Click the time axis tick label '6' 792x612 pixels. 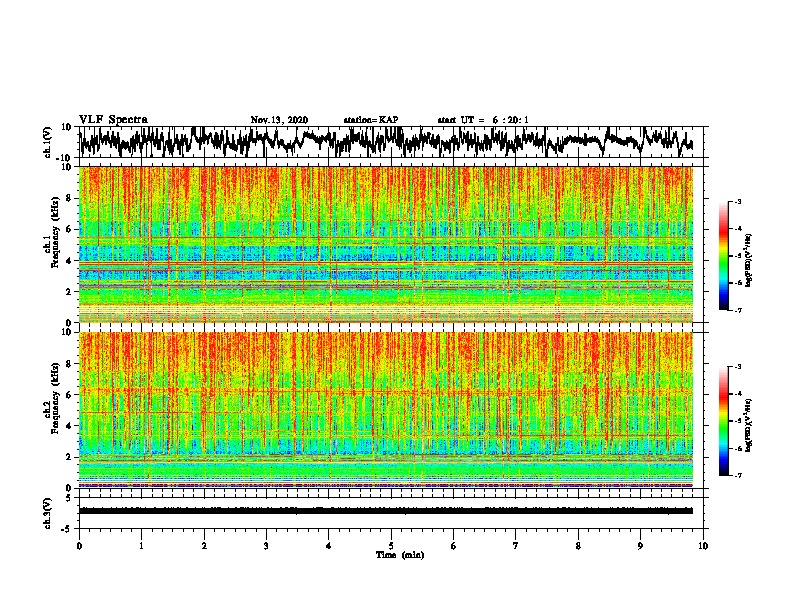click(x=454, y=546)
